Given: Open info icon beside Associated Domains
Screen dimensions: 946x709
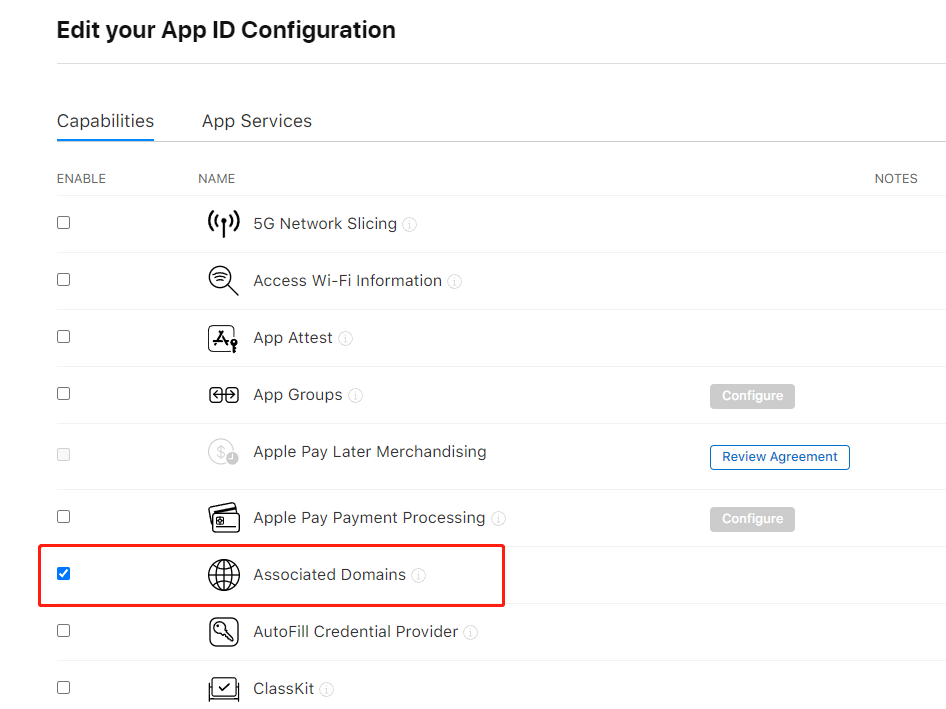Looking at the screenshot, I should pos(419,576).
